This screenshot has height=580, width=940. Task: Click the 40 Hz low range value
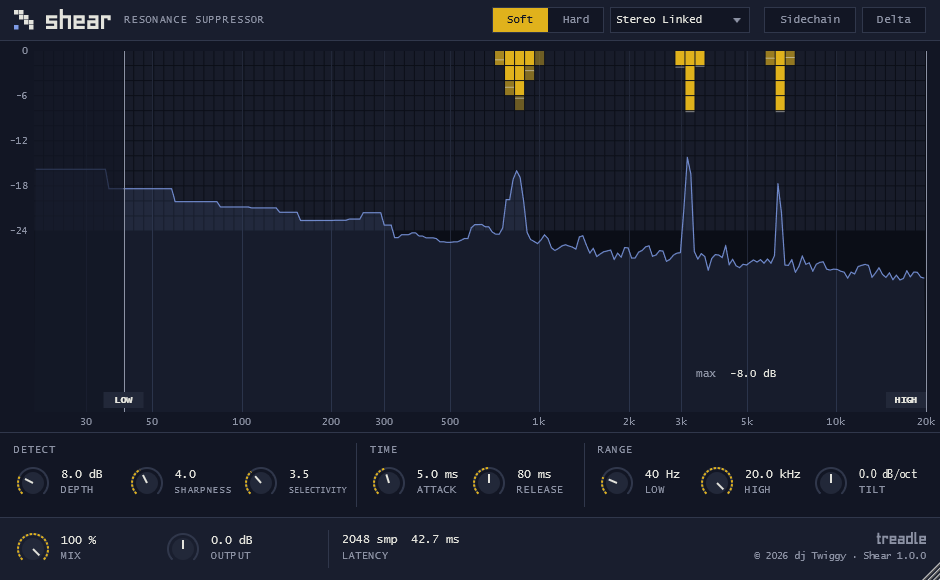662,474
